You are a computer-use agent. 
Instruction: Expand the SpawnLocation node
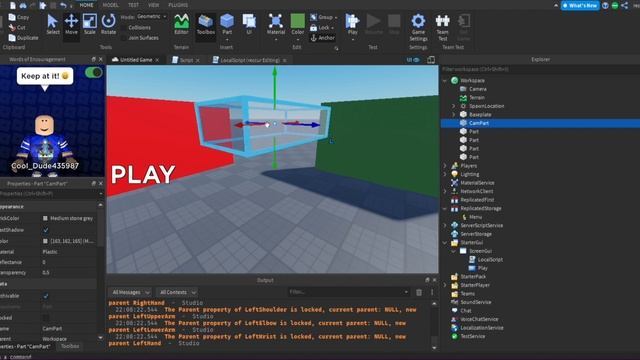coord(453,106)
